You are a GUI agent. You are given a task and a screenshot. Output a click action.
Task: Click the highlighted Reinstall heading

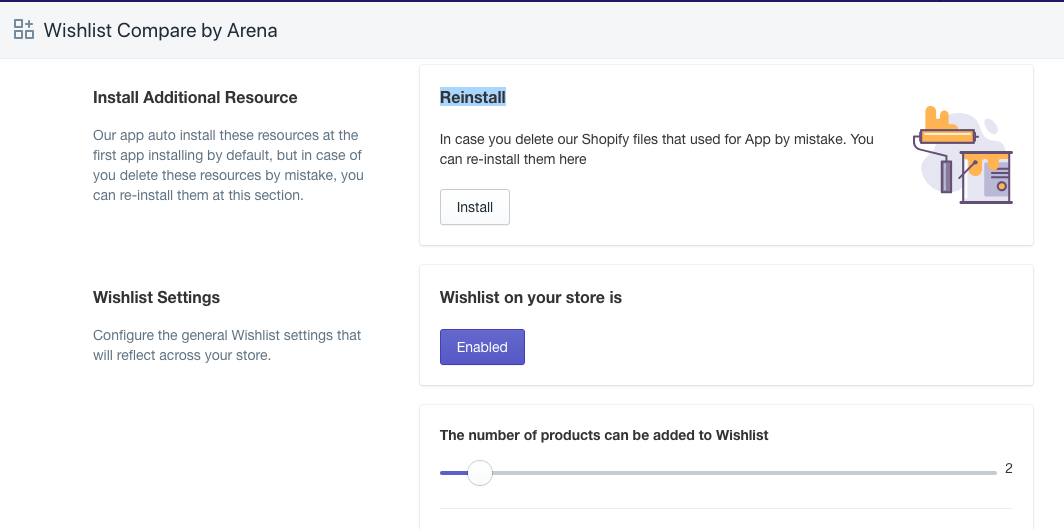pos(473,97)
